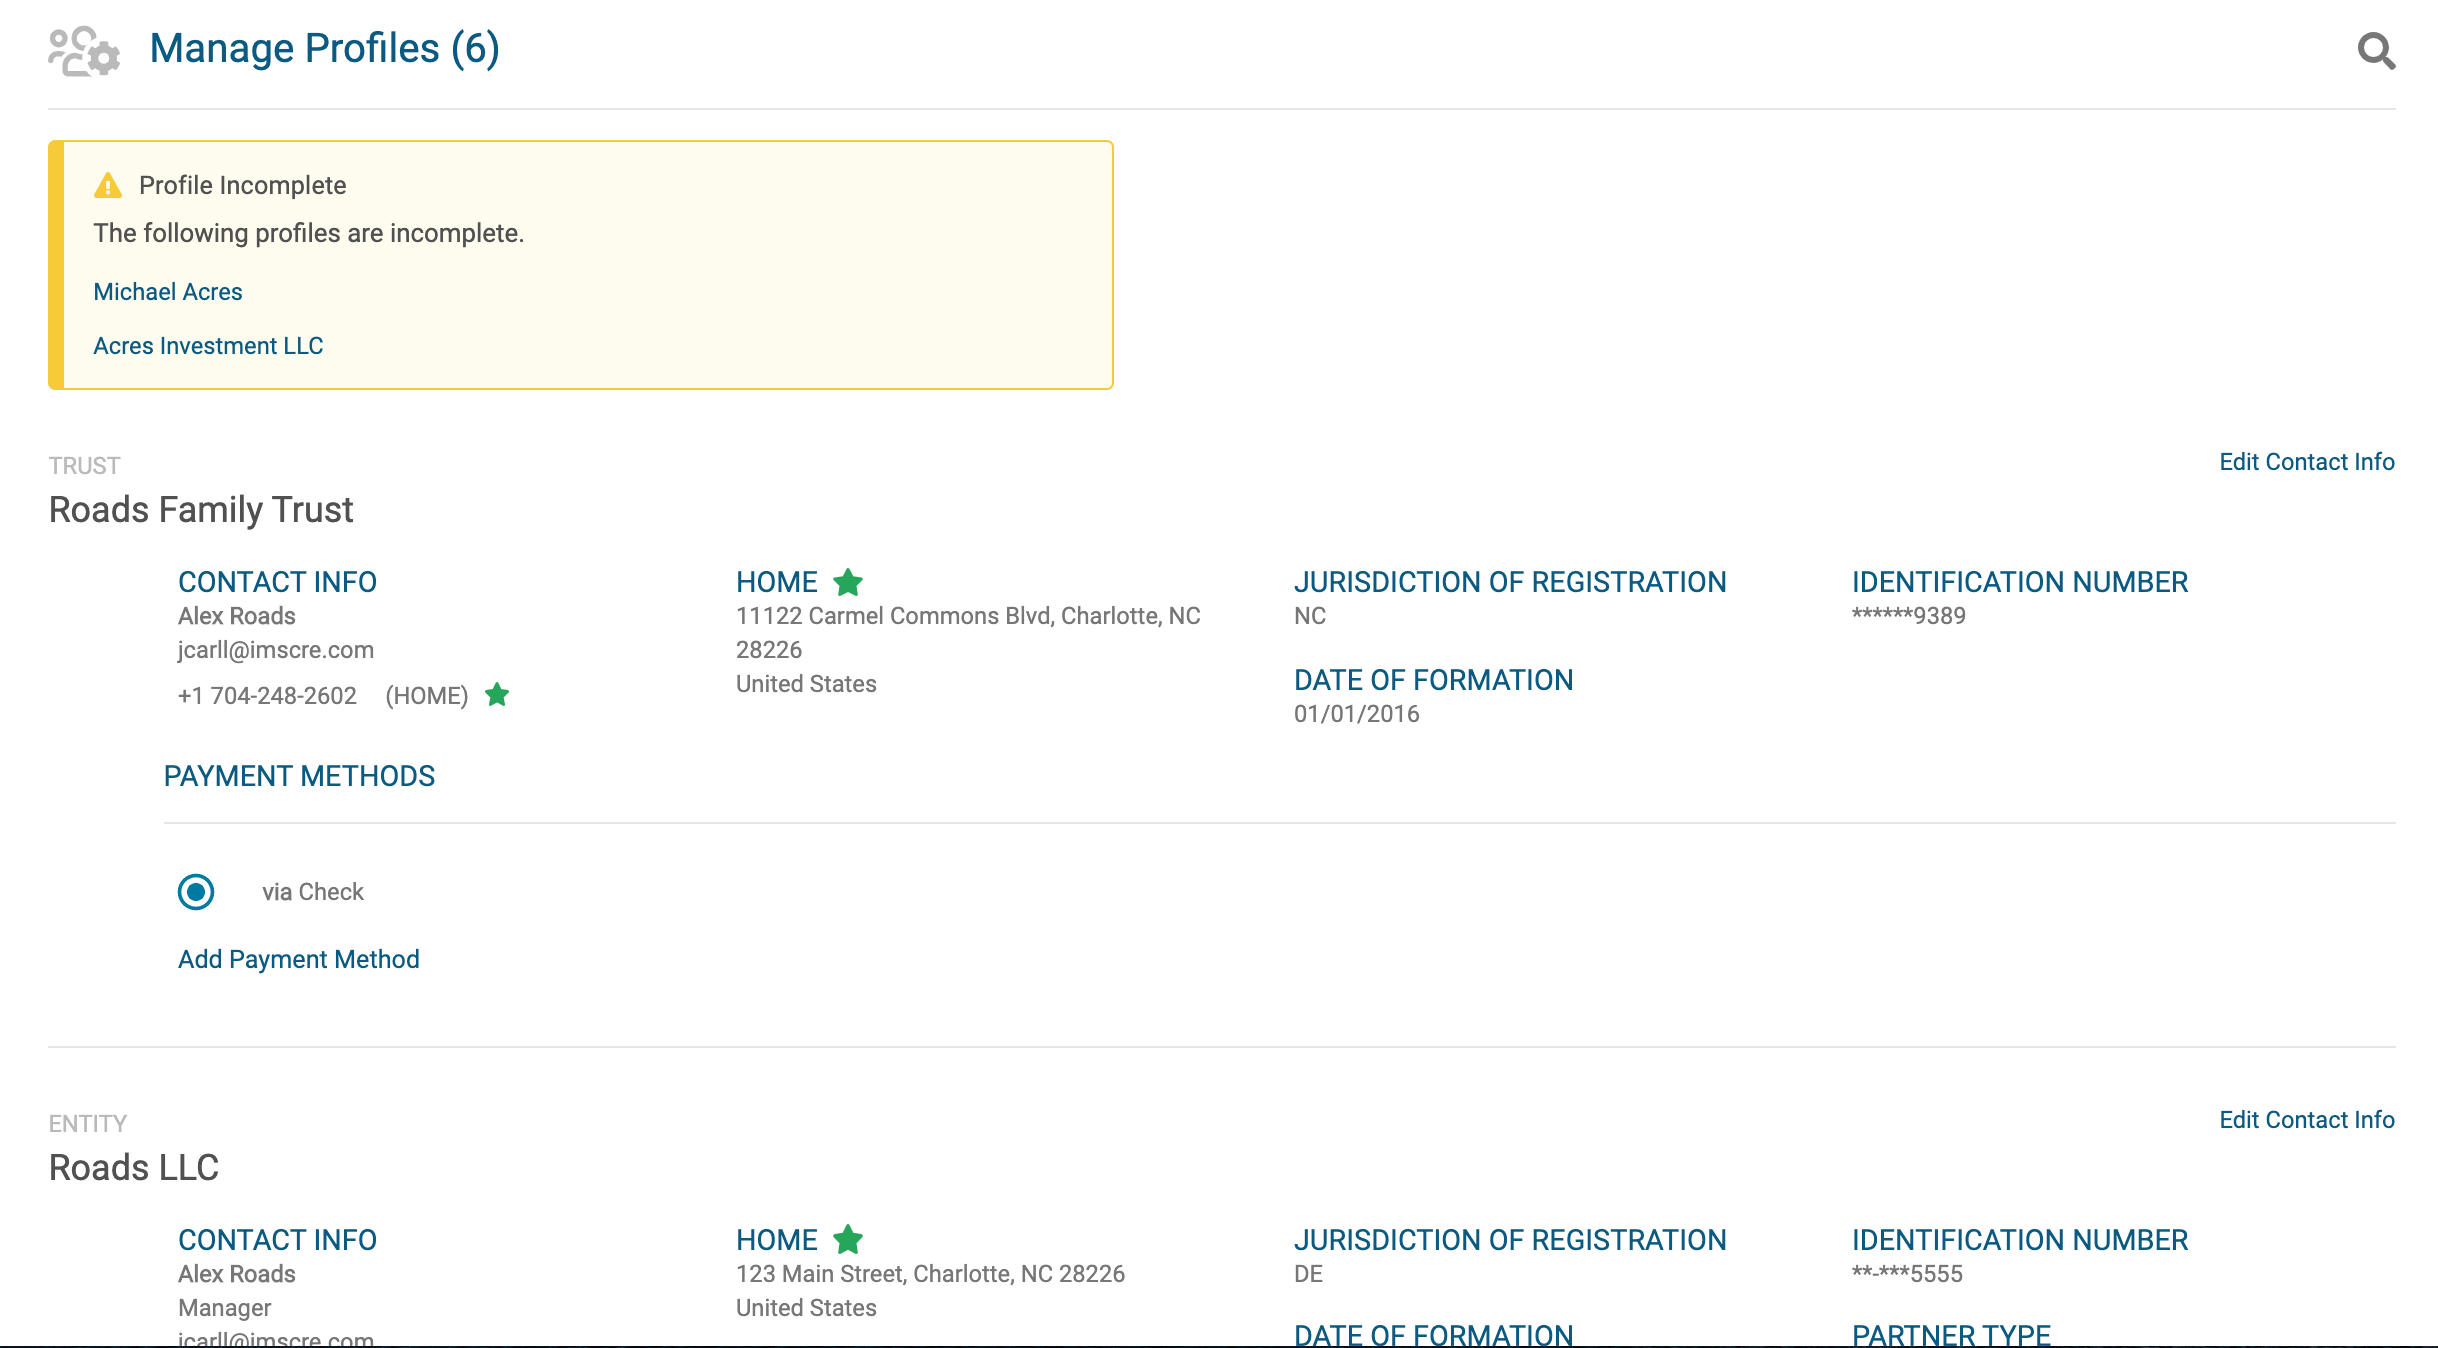Click the phone number +1 704-248-2602

pyautogui.click(x=267, y=696)
